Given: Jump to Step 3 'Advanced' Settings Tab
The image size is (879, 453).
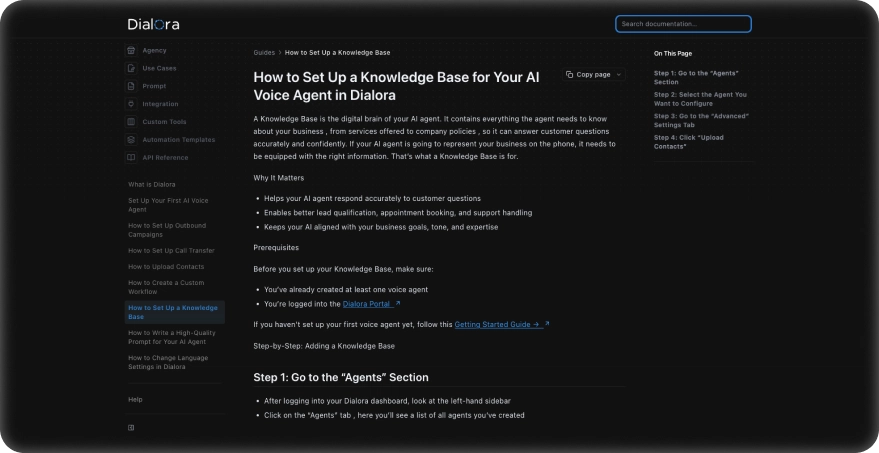Looking at the screenshot, I should coord(701,120).
